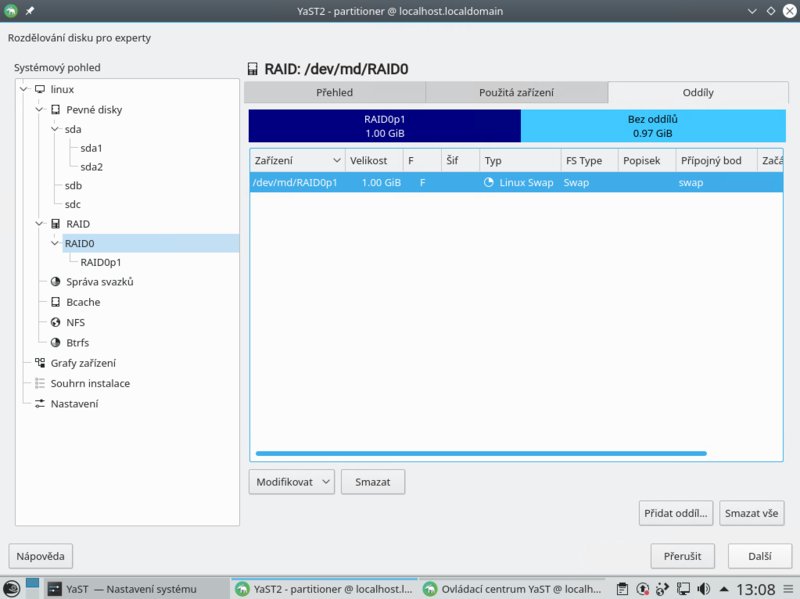Click the network monitor tray icon

coord(683,589)
